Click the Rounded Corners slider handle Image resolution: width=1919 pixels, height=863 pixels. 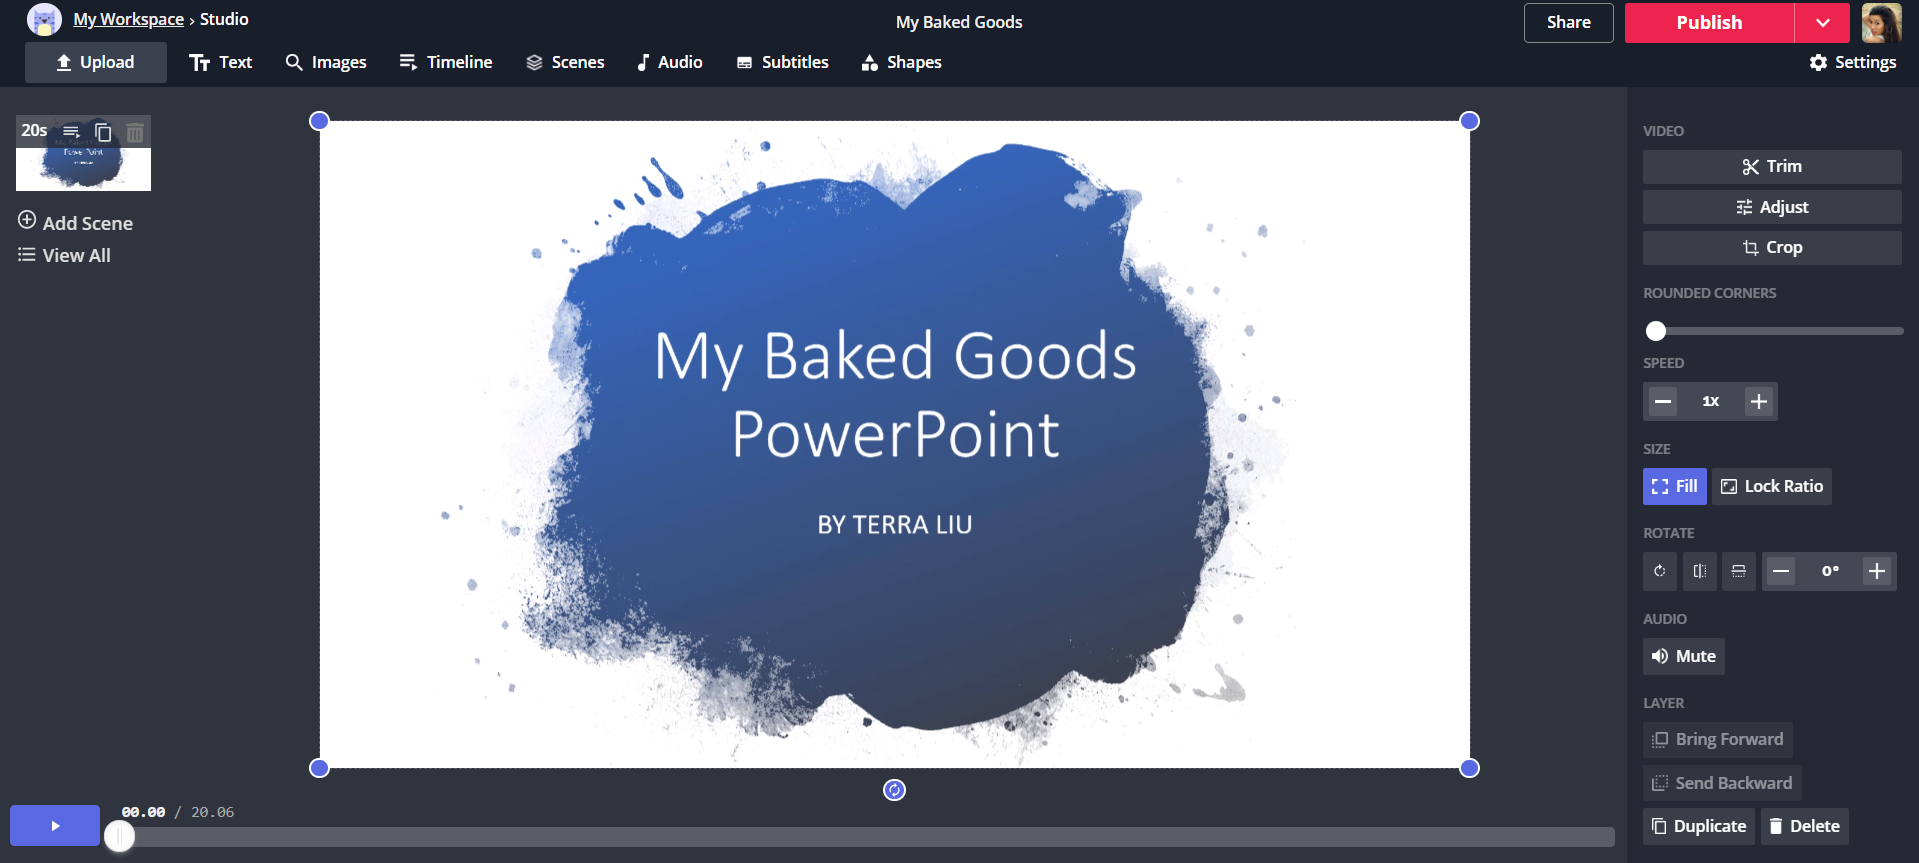coord(1656,331)
